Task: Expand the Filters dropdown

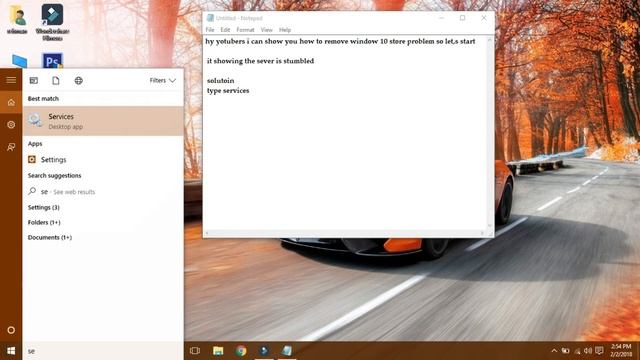Action: 162,80
